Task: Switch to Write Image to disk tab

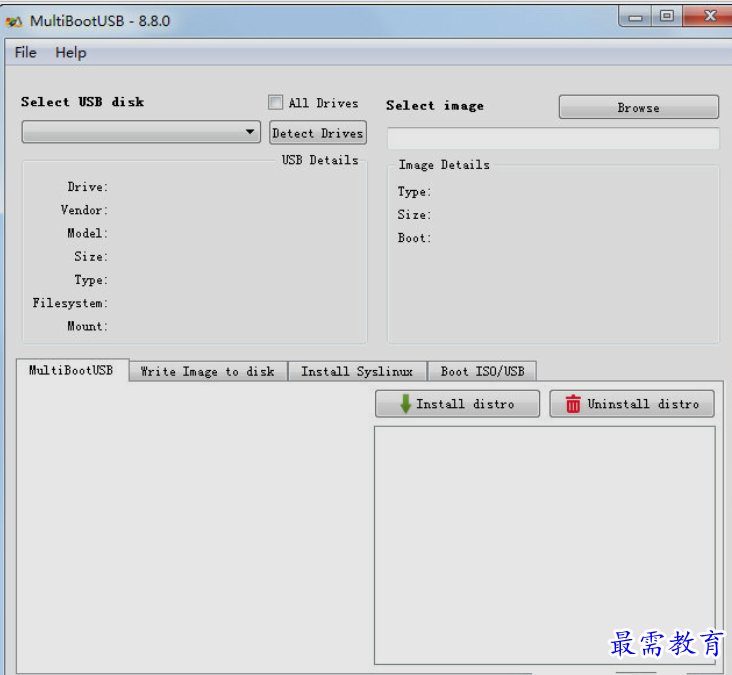Action: pos(208,372)
